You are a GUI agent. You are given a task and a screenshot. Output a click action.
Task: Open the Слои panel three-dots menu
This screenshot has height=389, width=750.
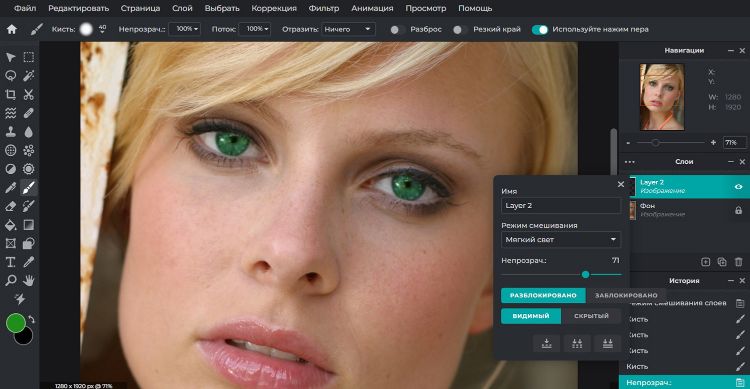(x=629, y=162)
